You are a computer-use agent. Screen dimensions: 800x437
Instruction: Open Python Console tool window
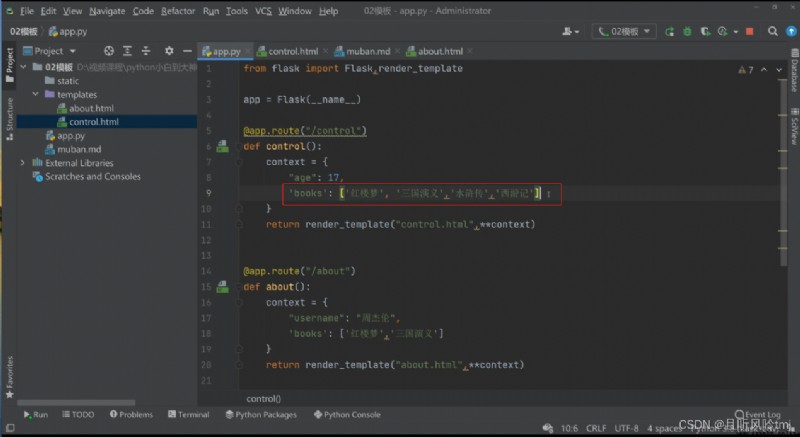point(347,415)
